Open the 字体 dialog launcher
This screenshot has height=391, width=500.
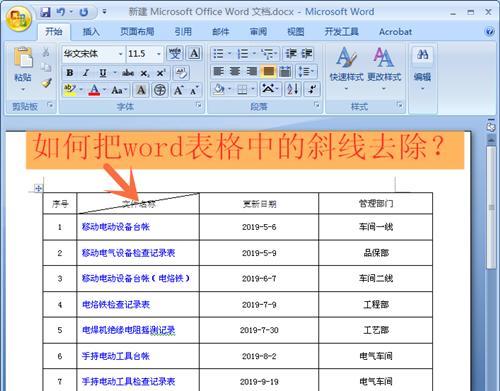coord(199,105)
